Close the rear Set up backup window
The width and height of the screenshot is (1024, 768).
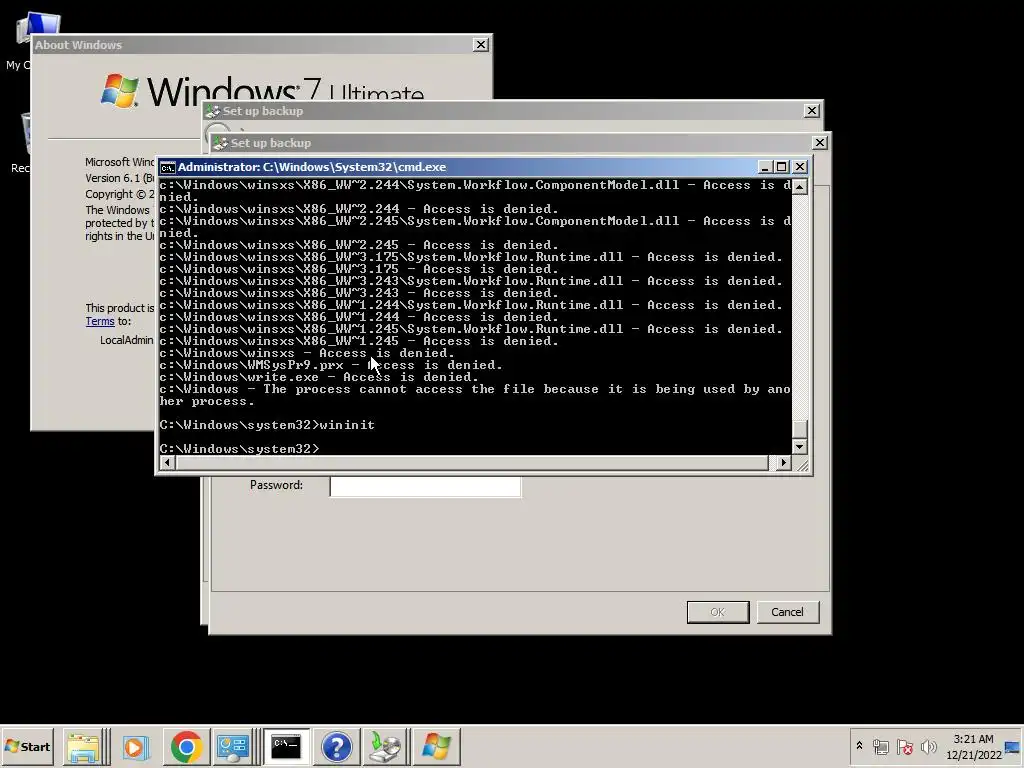click(811, 111)
